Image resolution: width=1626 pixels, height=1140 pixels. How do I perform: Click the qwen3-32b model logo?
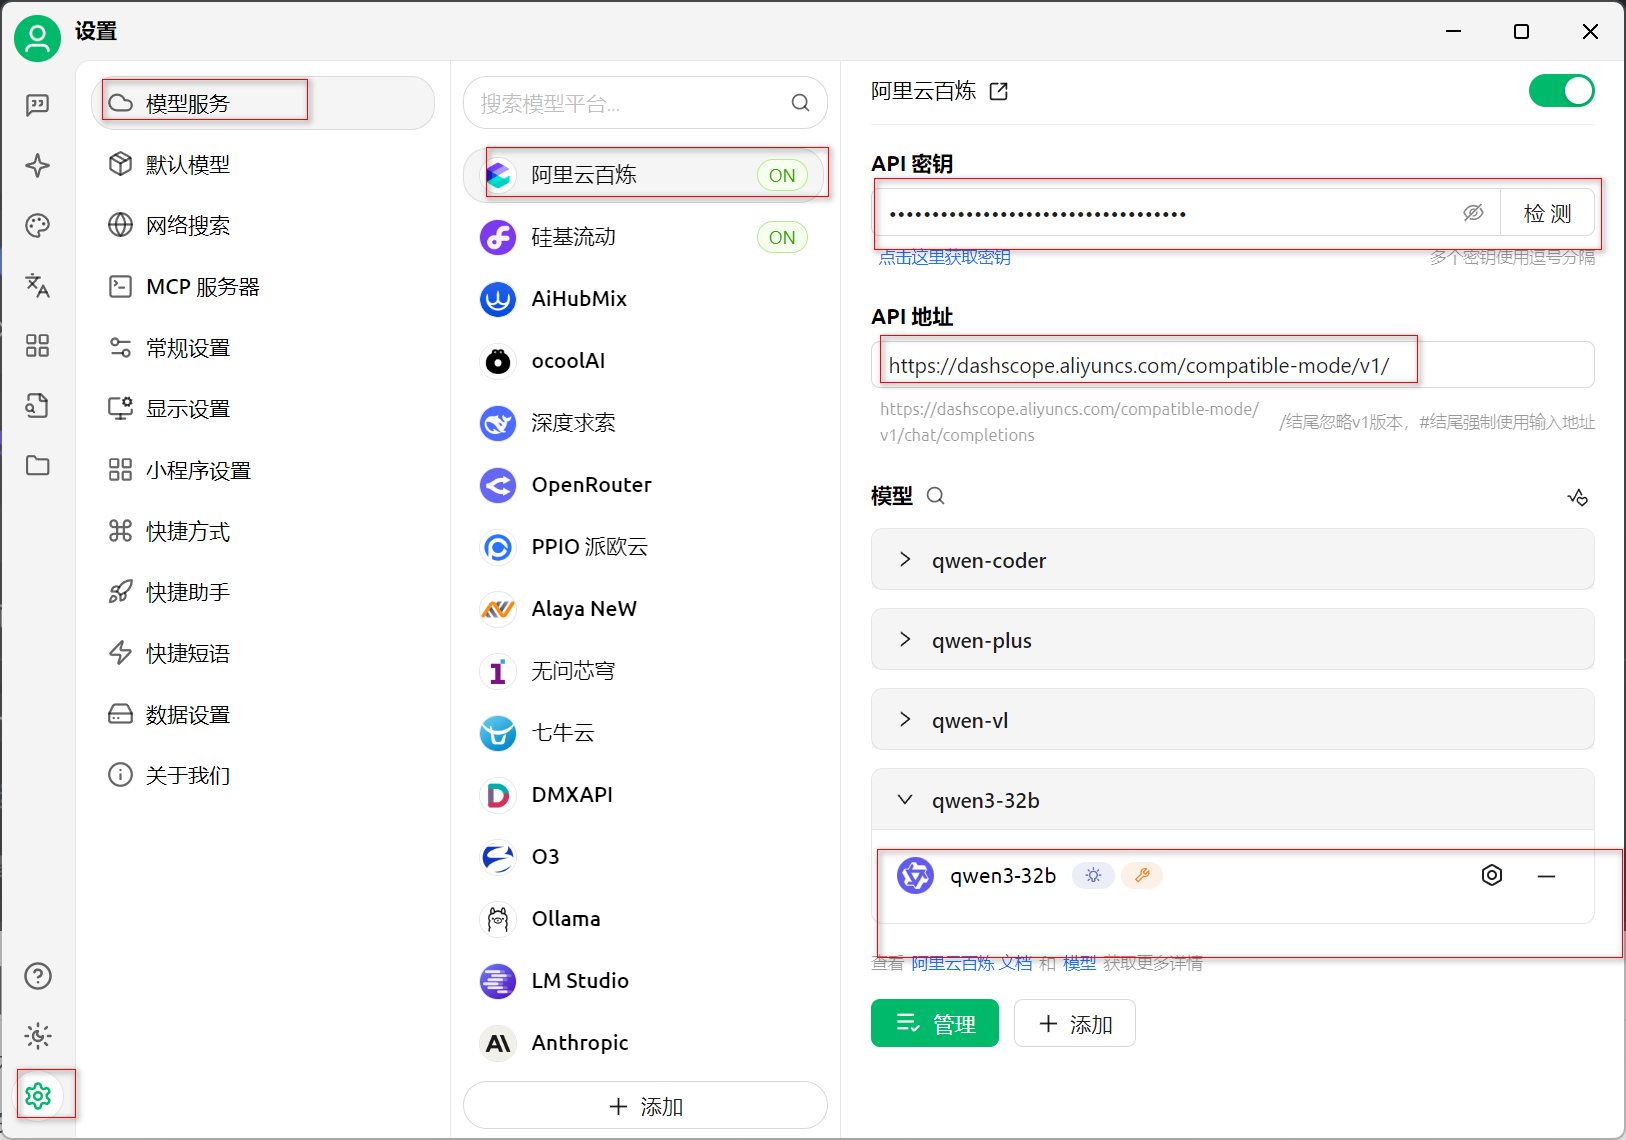915,875
